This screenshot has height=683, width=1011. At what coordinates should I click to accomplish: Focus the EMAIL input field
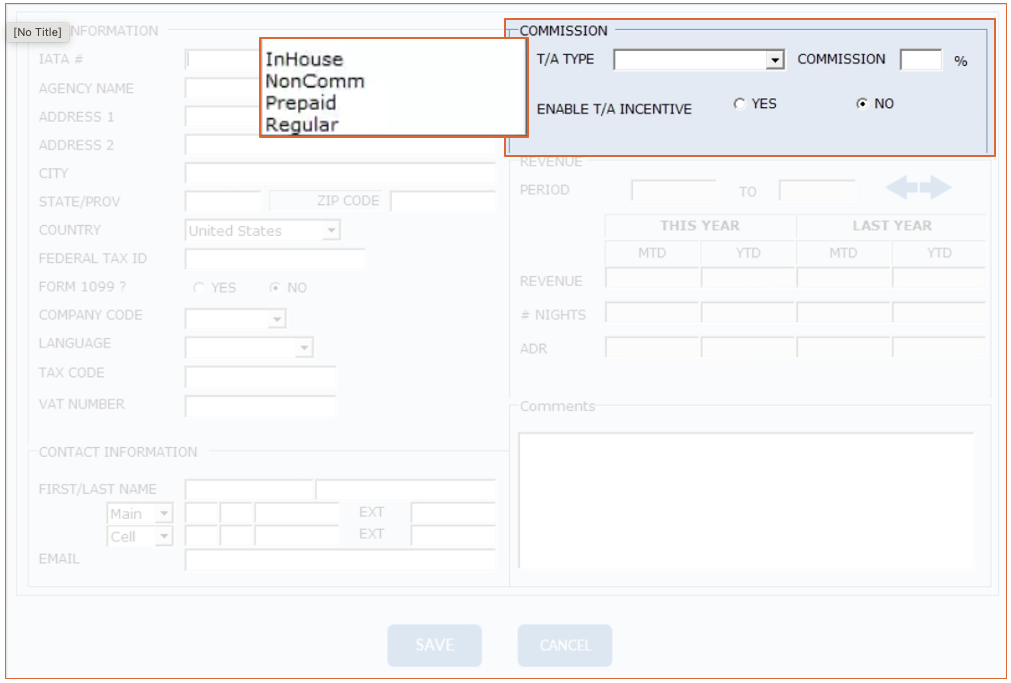click(340, 560)
